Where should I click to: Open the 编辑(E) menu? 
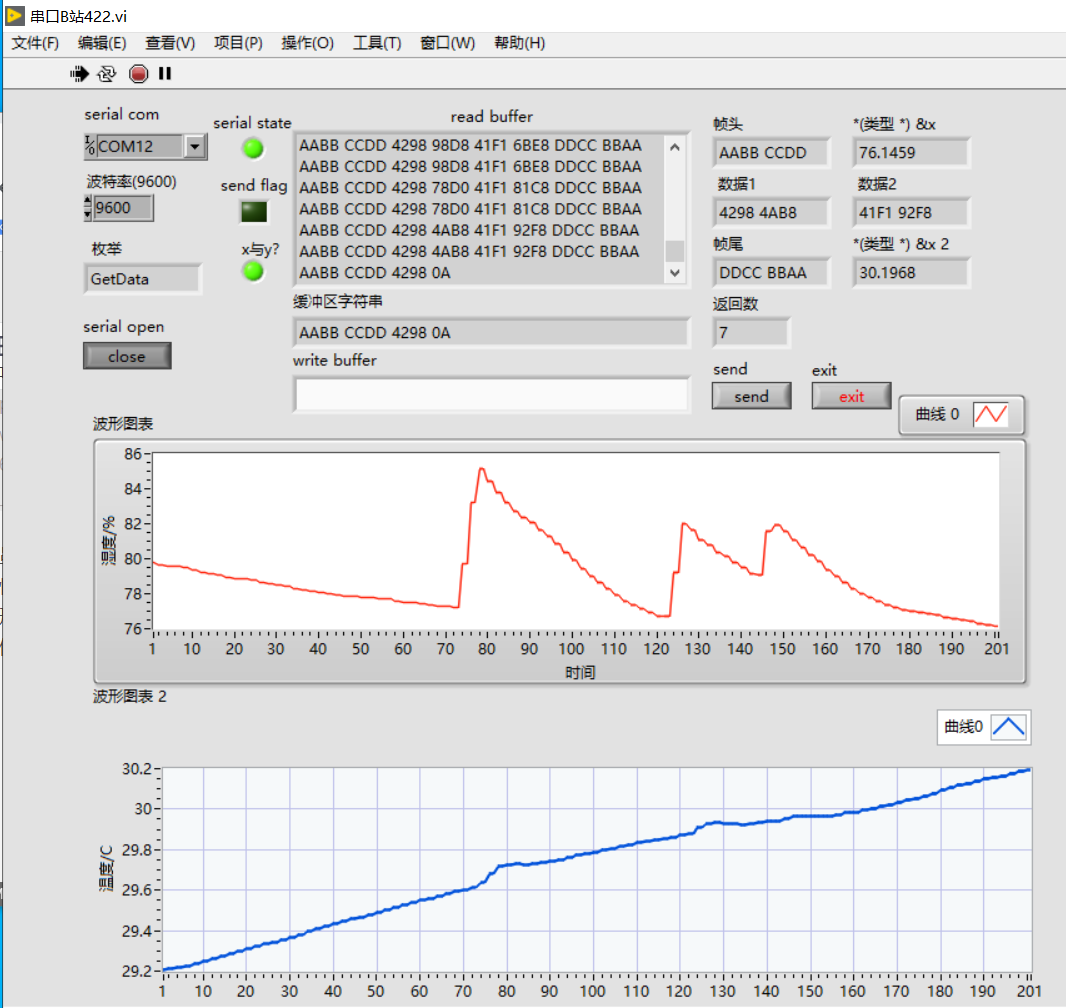(102, 43)
